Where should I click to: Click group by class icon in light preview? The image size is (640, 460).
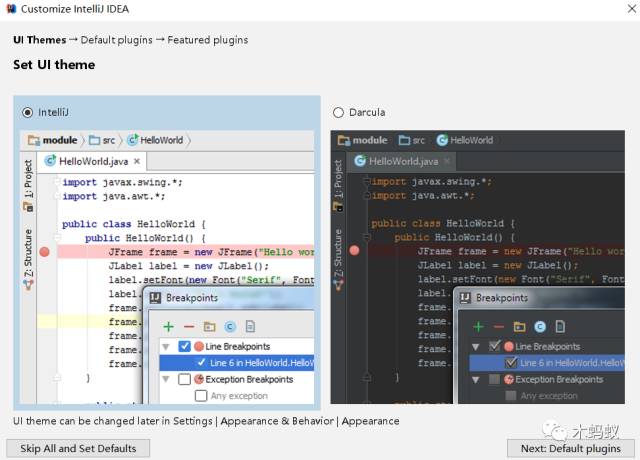230,327
